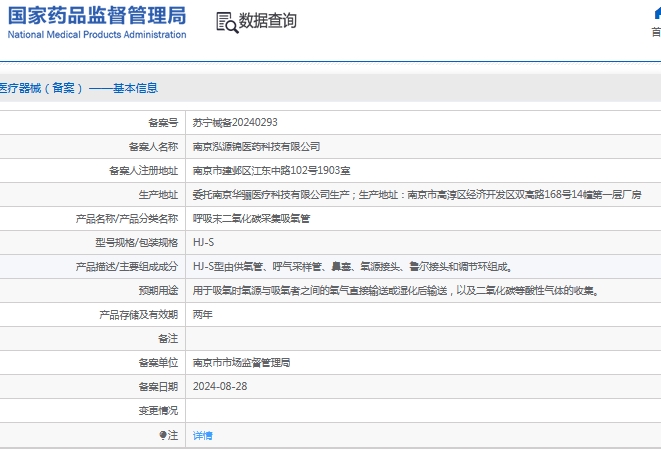The image size is (661, 454).
Task: Click the 产品名称/产品分类名称 label
Action: tap(127, 219)
